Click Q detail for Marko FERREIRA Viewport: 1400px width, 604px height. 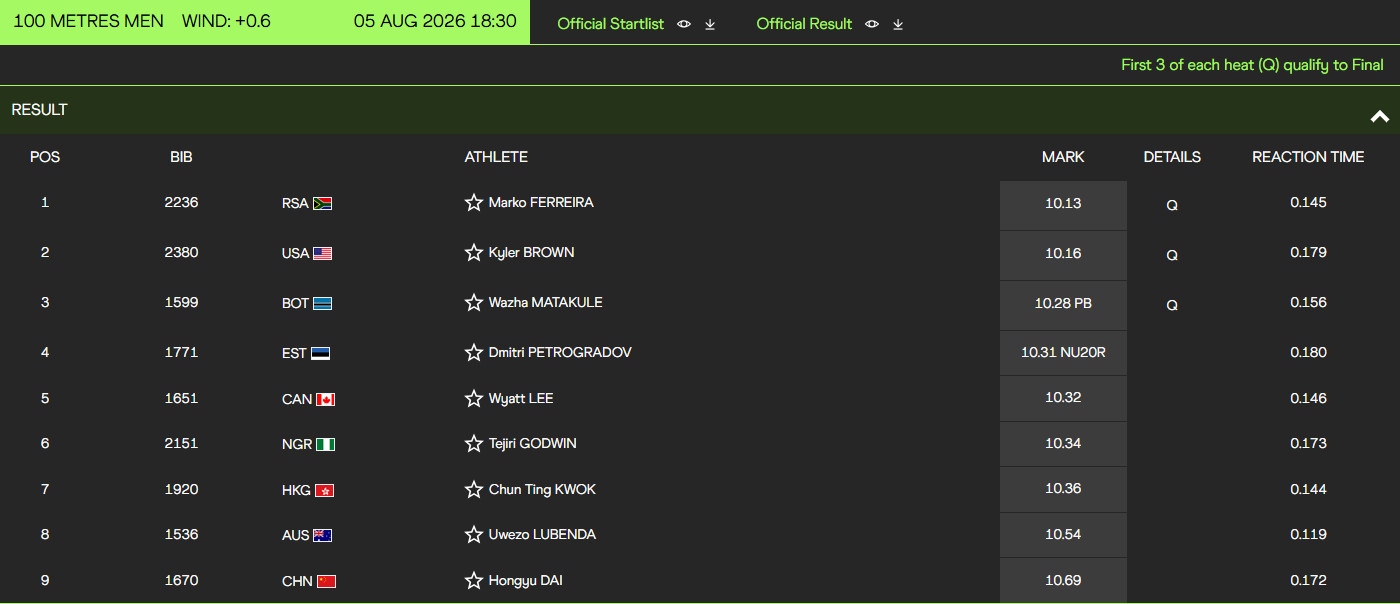1172,205
